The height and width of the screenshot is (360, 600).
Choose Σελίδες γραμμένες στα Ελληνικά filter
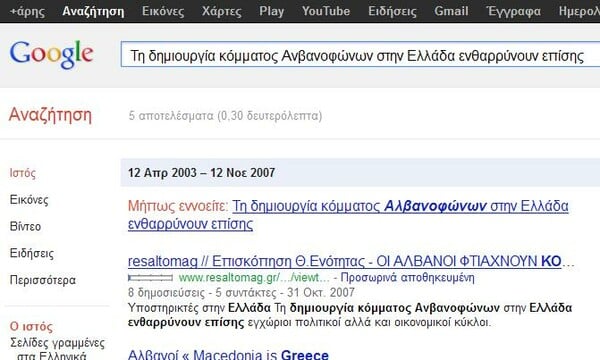click(x=57, y=349)
